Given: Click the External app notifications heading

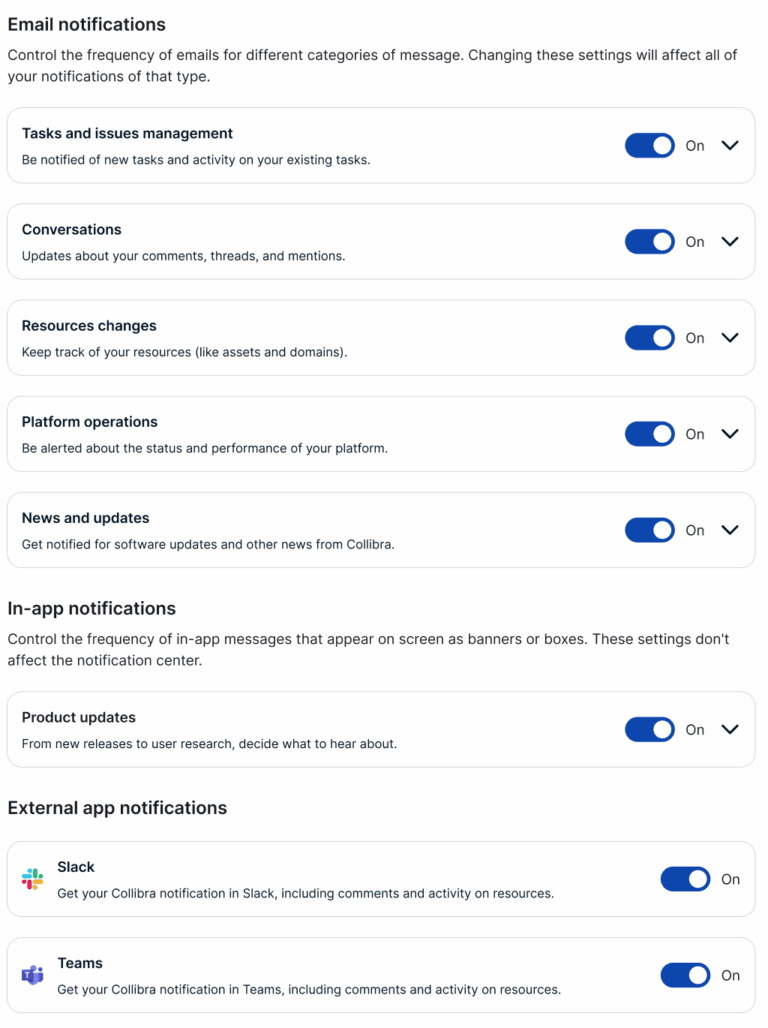Looking at the screenshot, I should [117, 807].
